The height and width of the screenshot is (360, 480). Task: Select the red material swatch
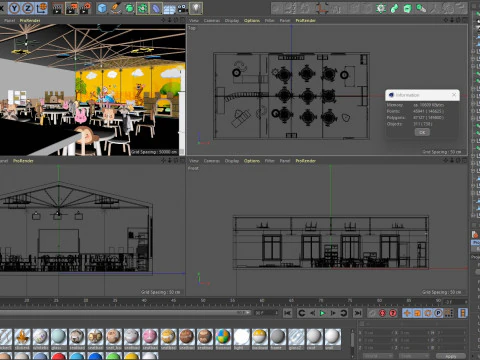pyautogui.click(x=59, y=356)
